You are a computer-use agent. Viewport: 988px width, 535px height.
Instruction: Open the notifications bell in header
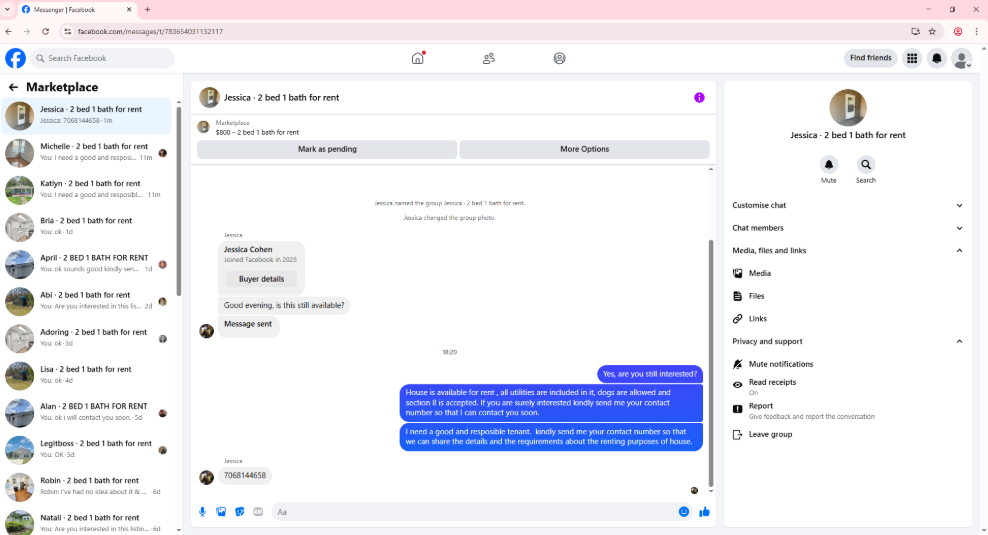coord(937,58)
